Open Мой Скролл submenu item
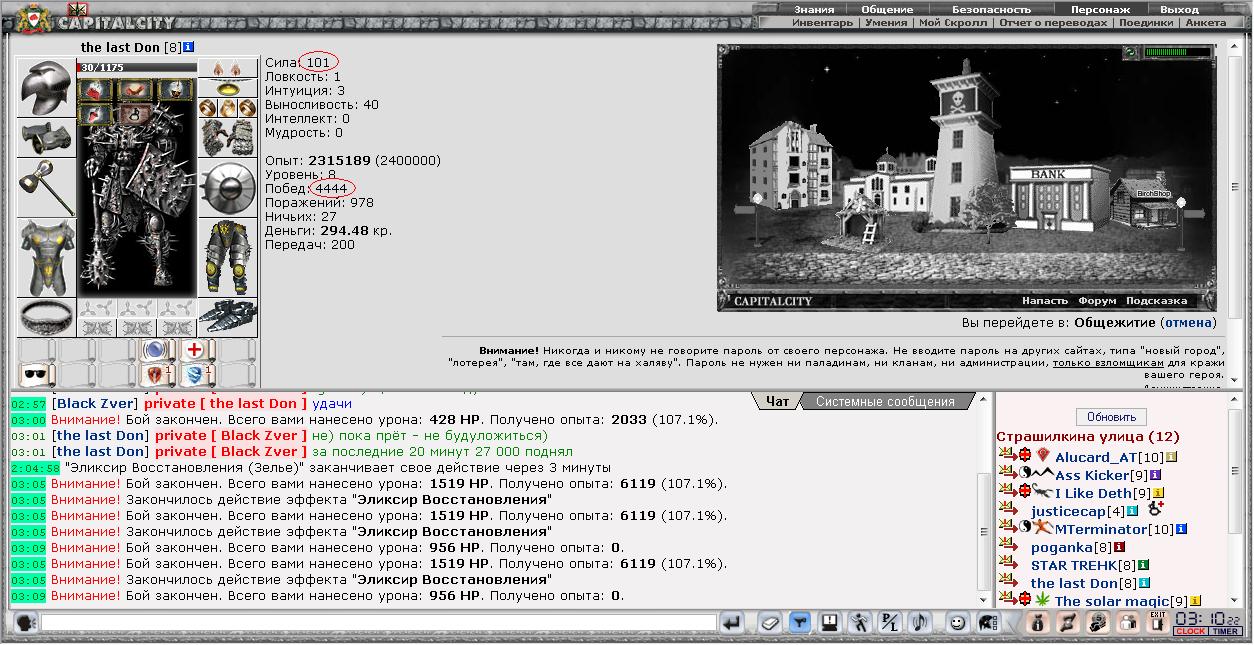 [x=952, y=22]
